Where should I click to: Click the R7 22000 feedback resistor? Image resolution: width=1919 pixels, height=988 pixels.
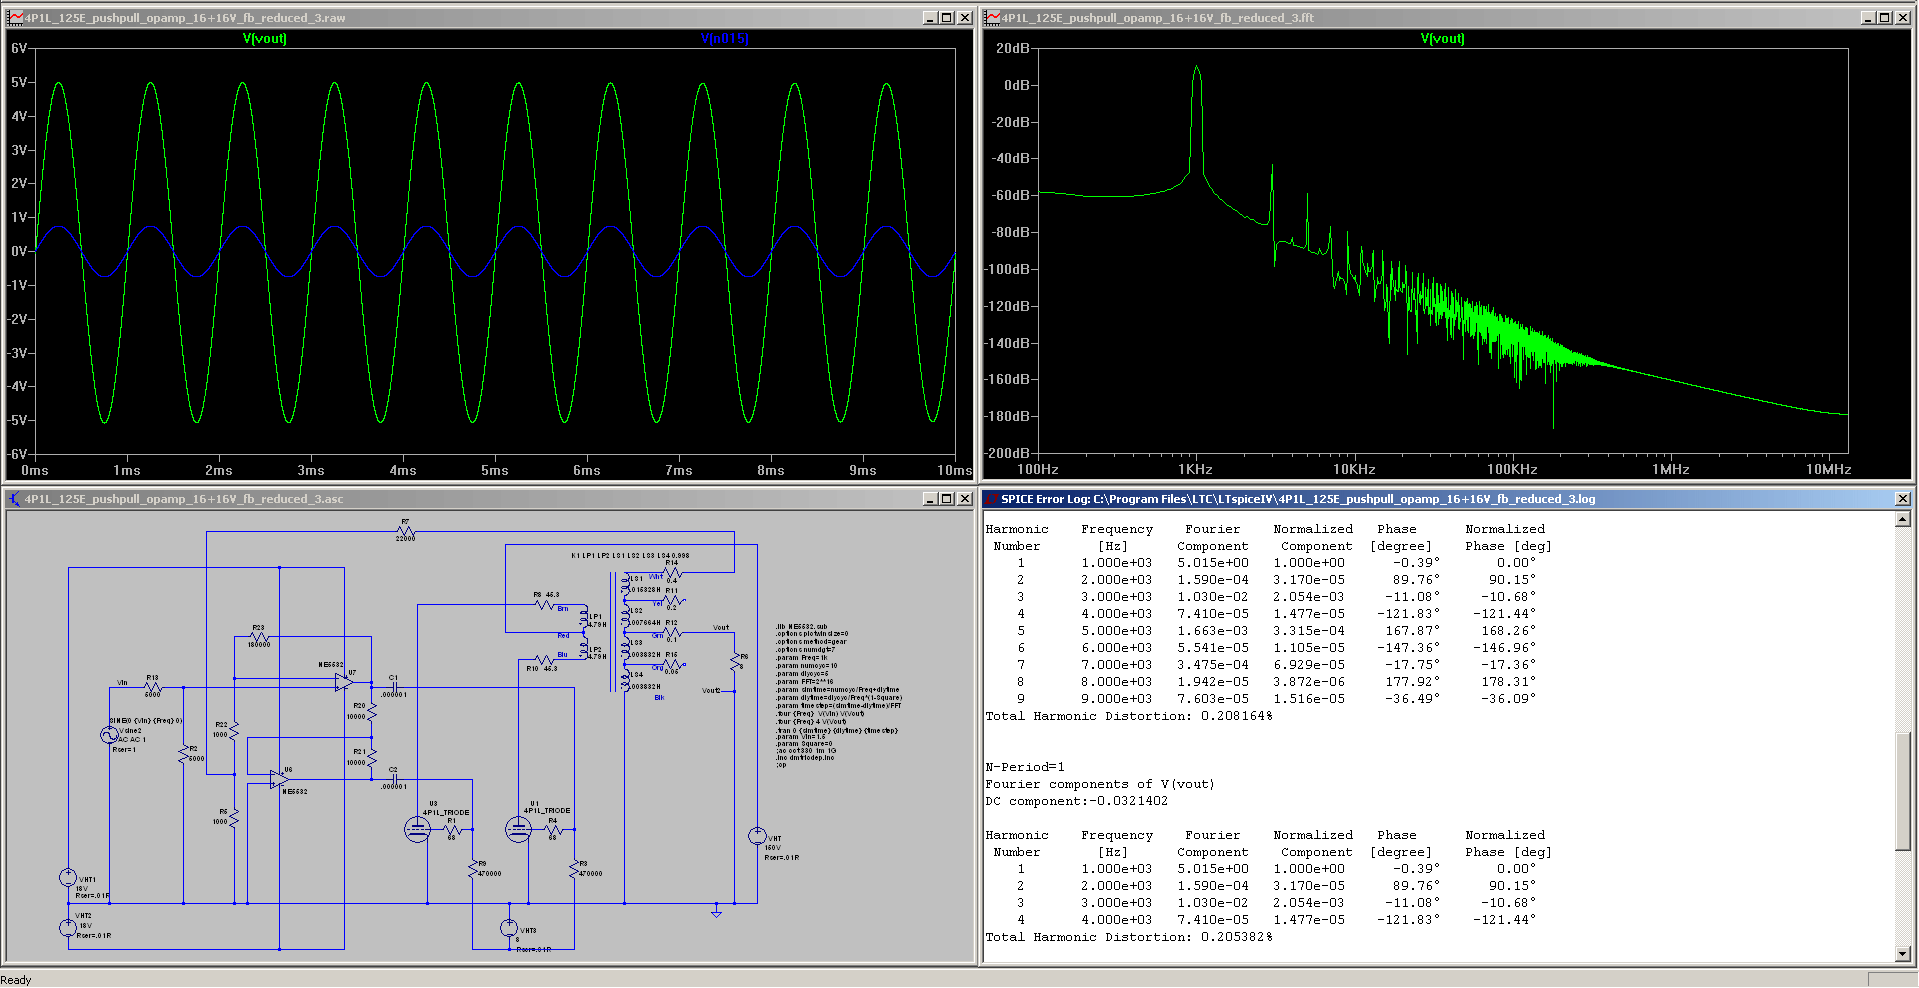[405, 531]
